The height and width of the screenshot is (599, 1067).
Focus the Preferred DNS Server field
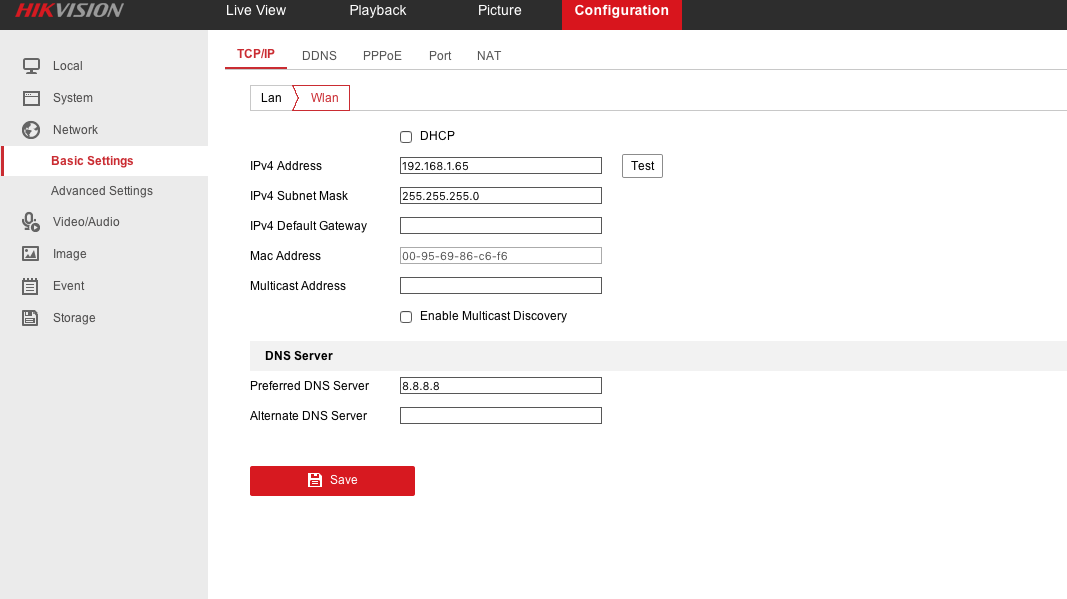coord(500,386)
